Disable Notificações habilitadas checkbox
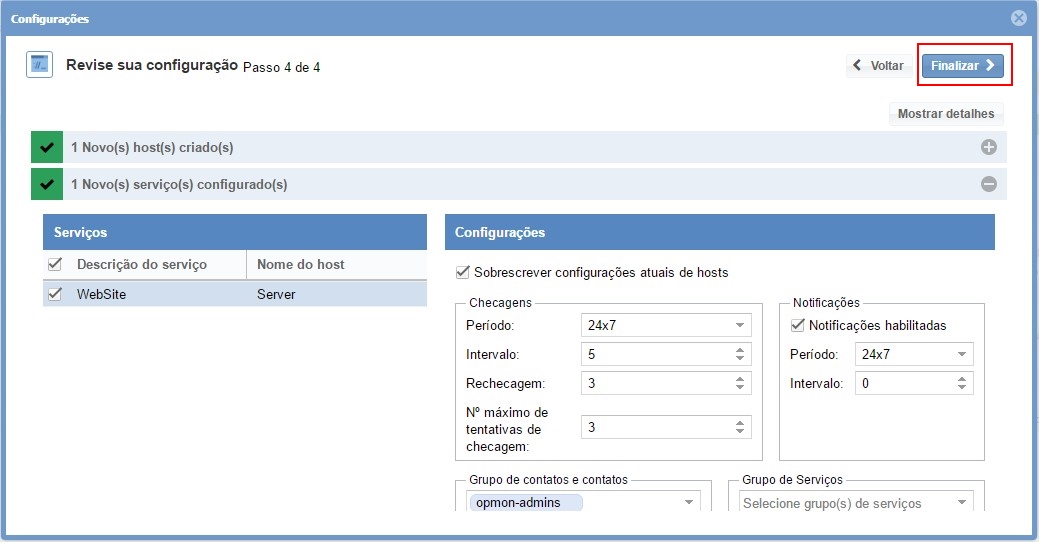 click(797, 325)
